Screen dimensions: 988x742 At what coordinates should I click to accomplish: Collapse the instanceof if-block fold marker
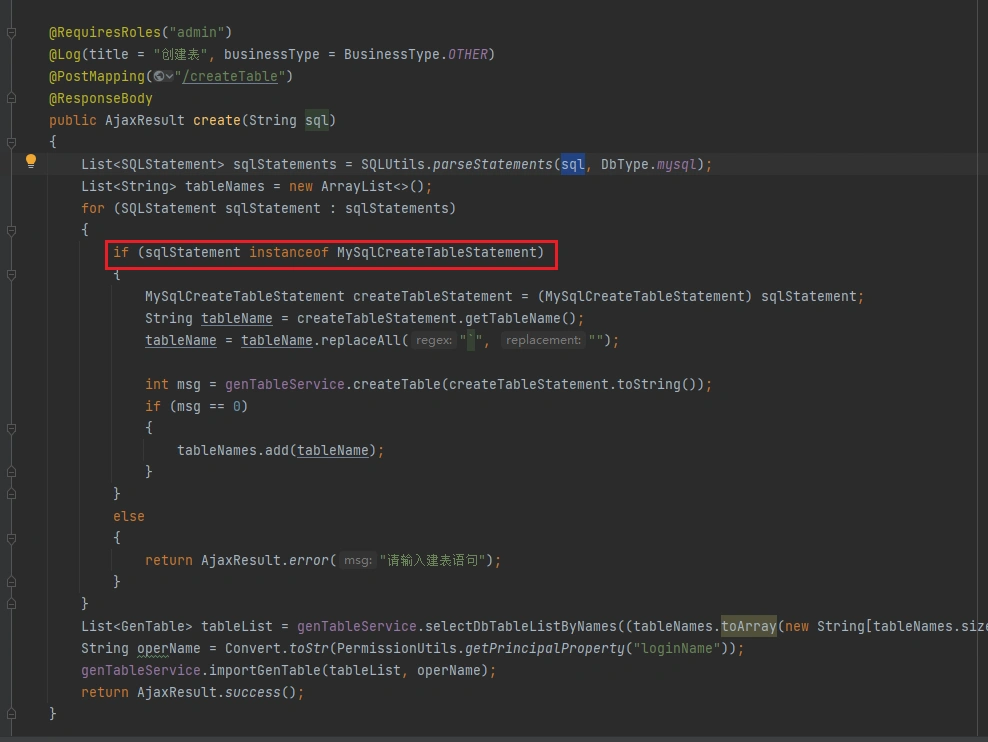point(11,274)
